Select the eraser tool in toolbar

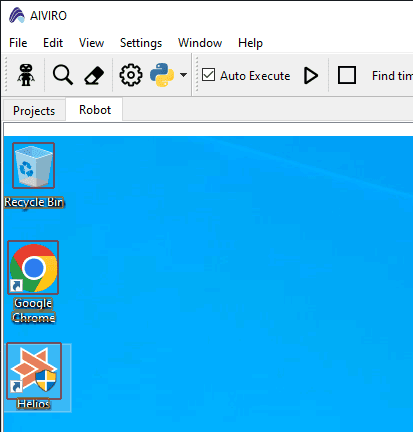(x=94, y=75)
